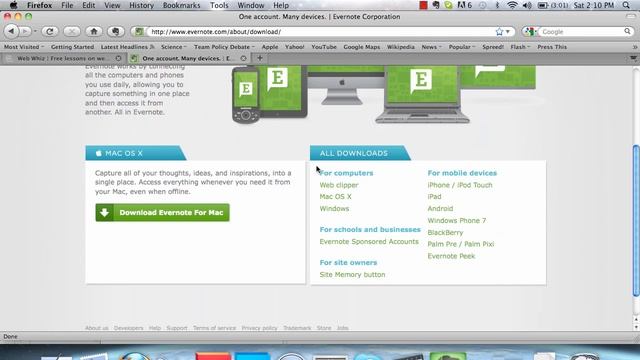640x360 pixels.
Task: Click the red square menu bar icon
Action: (423, 5)
